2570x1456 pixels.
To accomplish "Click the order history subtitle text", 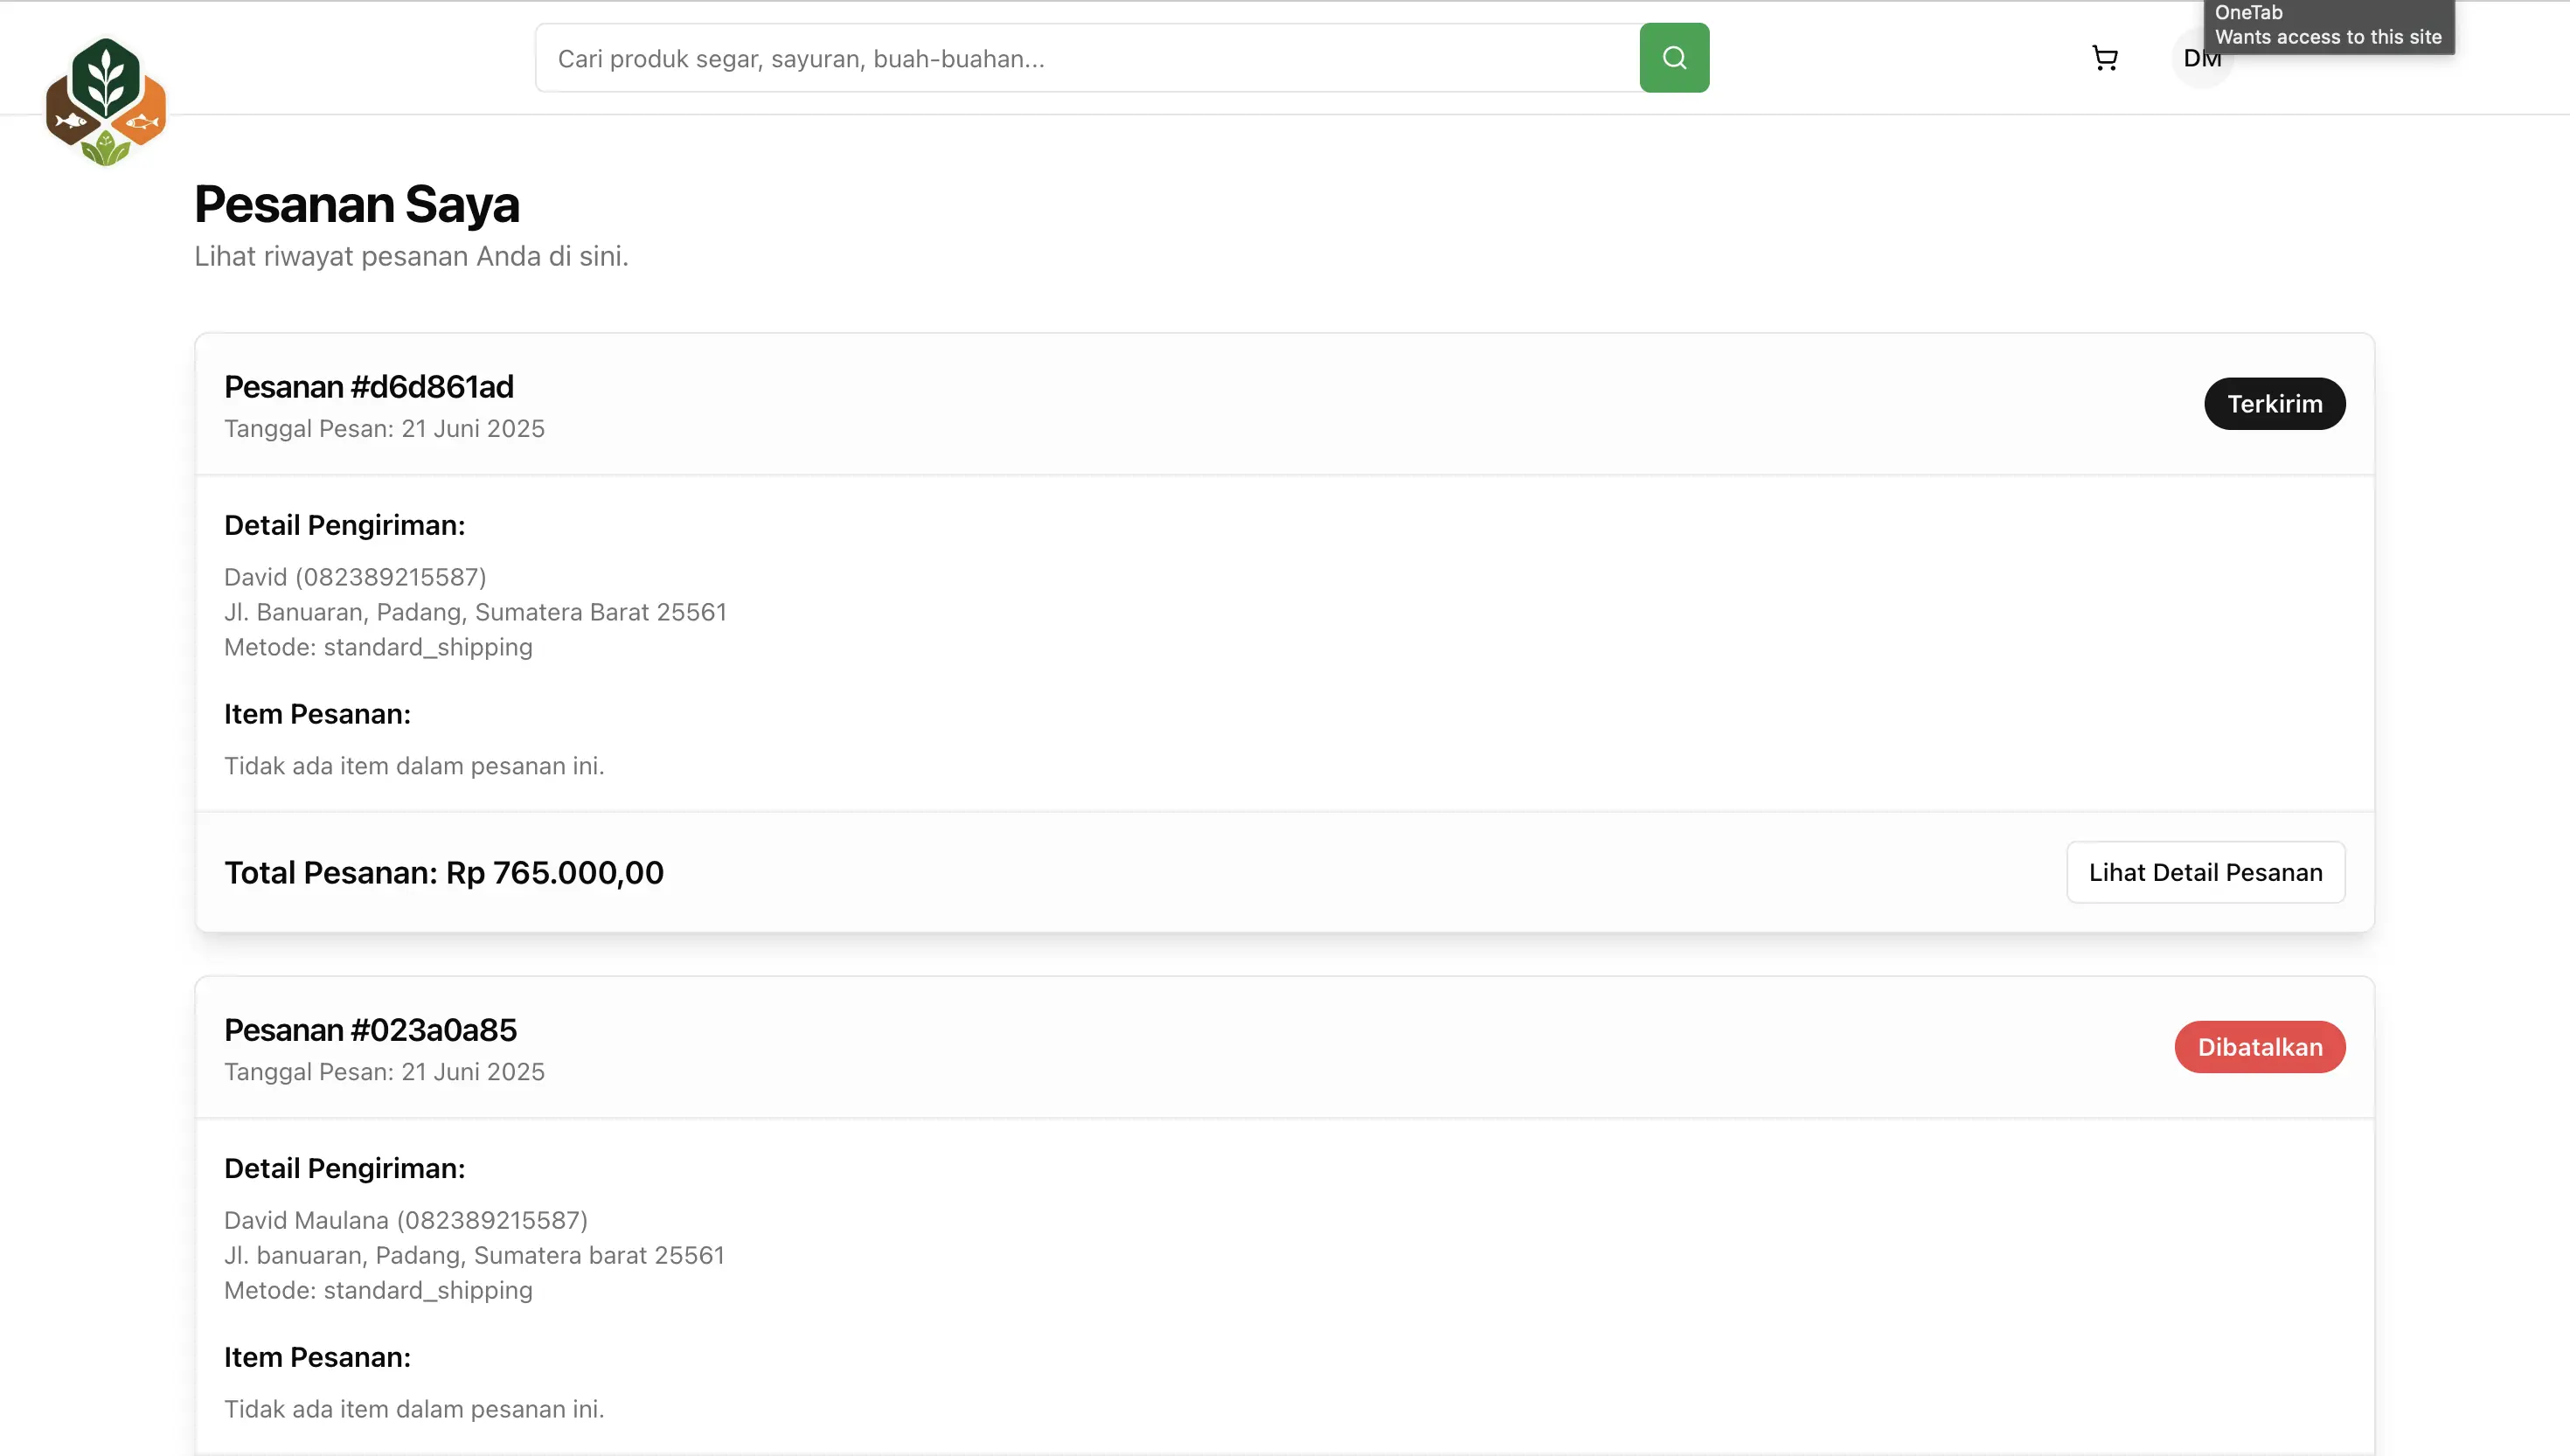I will [411, 257].
